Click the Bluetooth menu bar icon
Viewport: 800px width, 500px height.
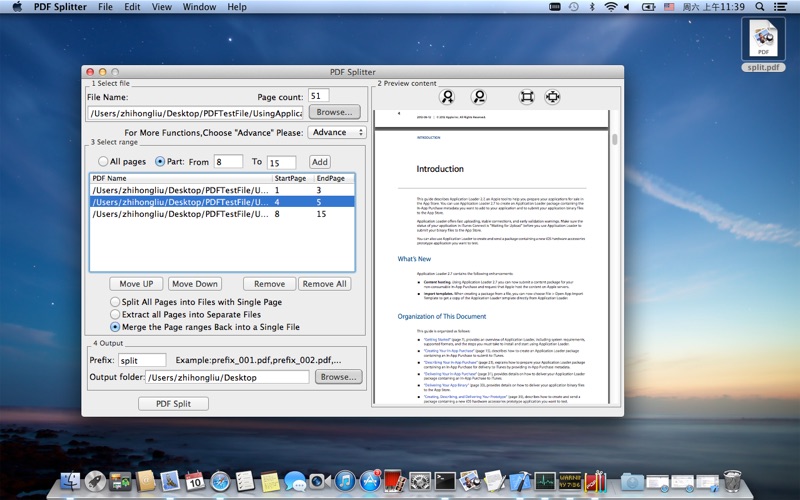pos(592,7)
